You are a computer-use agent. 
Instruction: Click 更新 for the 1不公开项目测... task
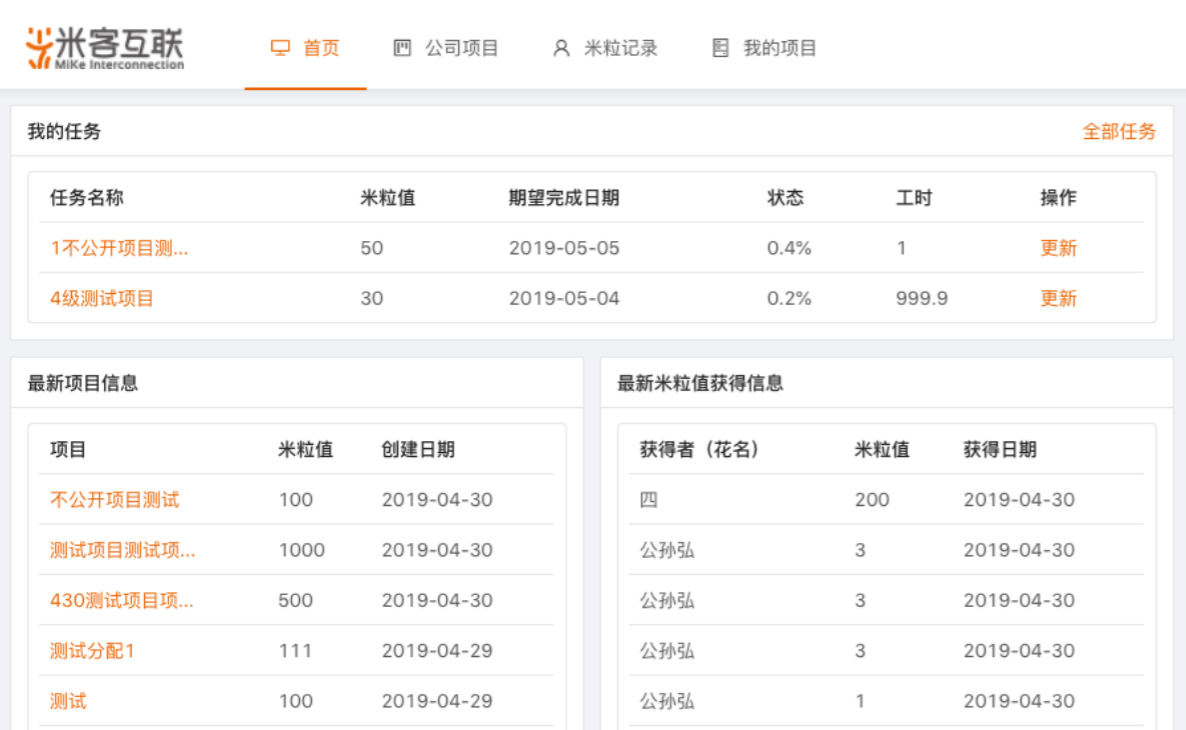[x=1058, y=248]
